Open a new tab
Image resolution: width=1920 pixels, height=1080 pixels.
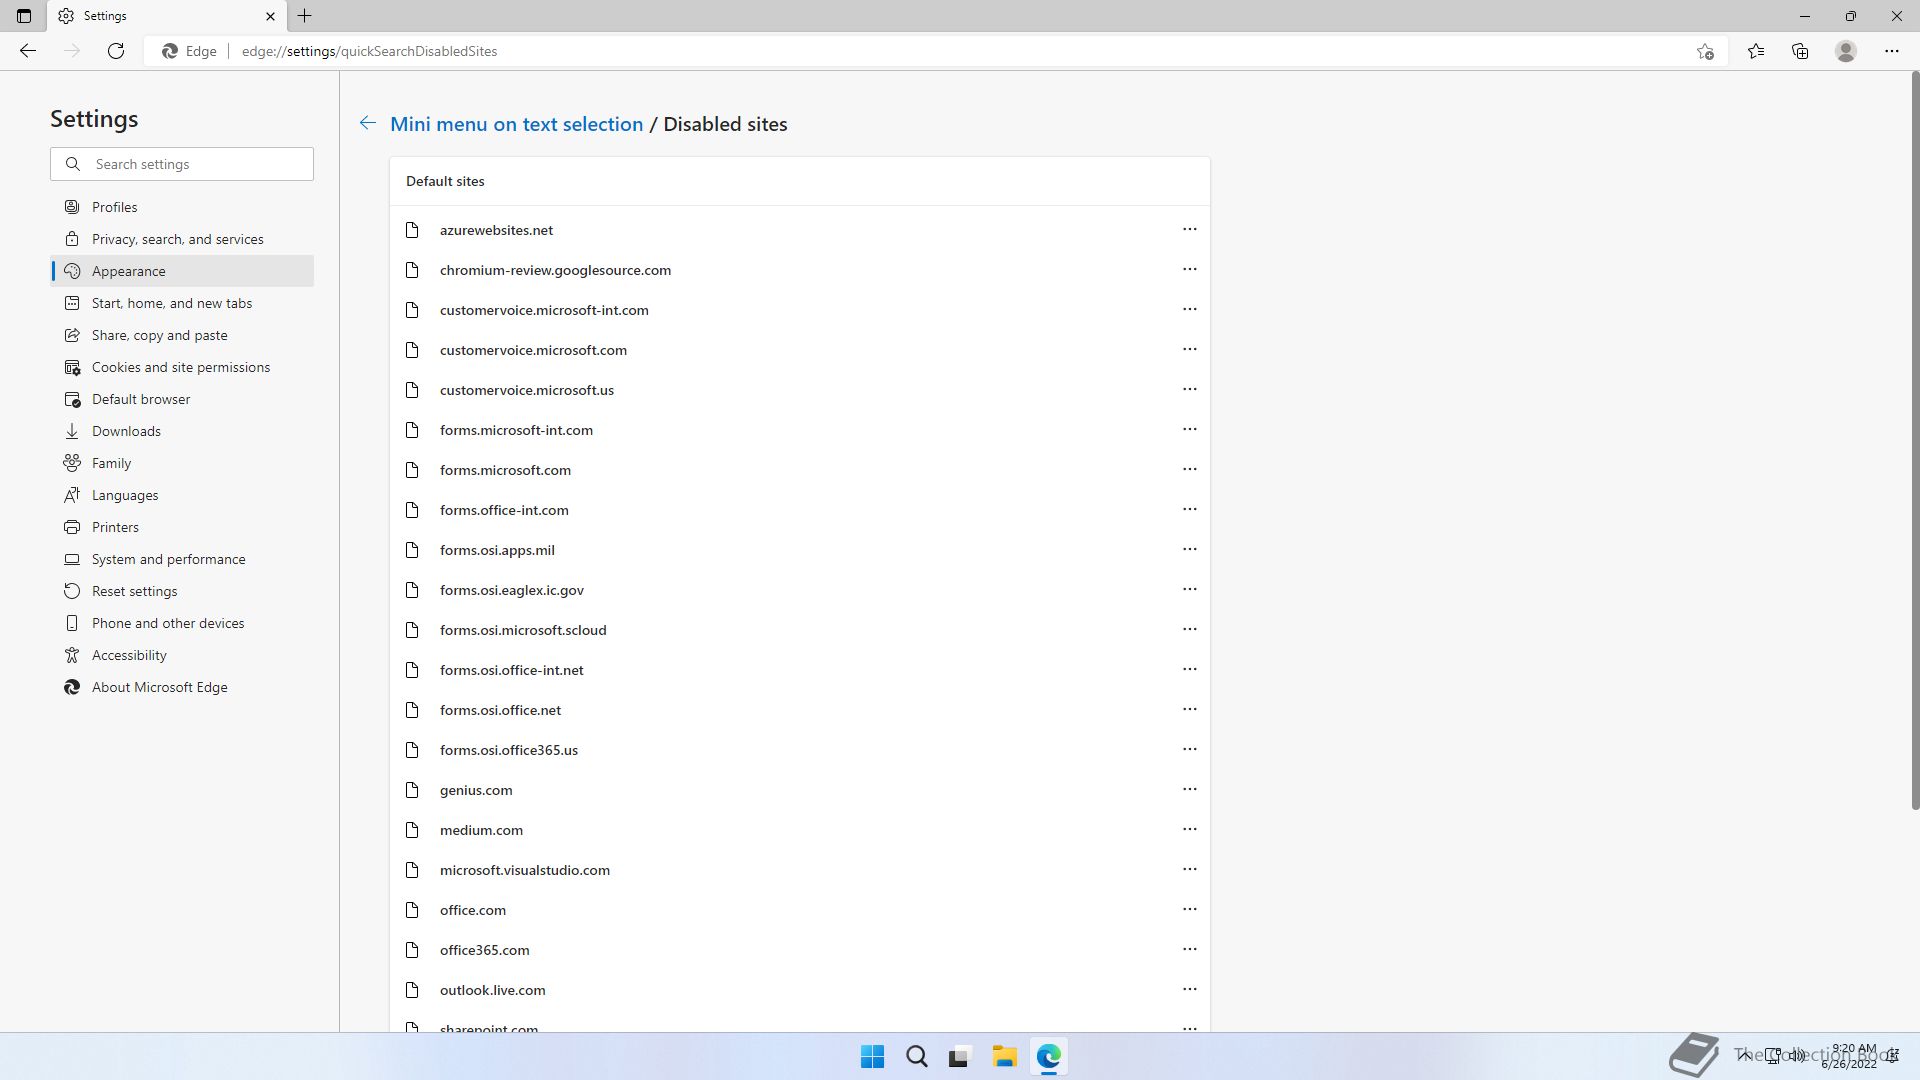(305, 16)
